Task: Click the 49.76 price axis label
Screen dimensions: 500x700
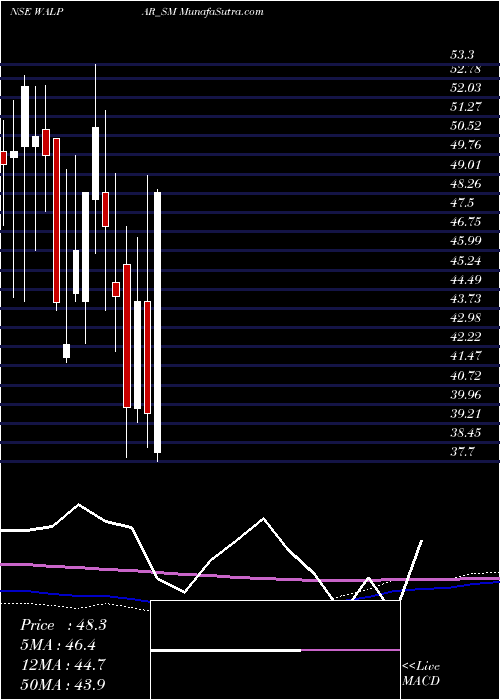Action: (x=465, y=146)
